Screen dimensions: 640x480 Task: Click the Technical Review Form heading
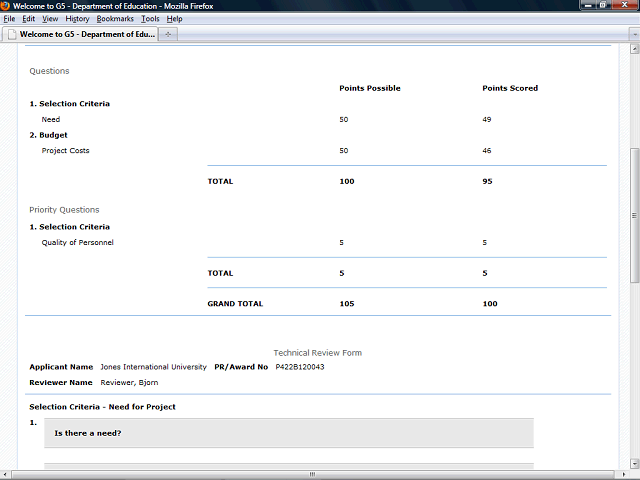(318, 353)
